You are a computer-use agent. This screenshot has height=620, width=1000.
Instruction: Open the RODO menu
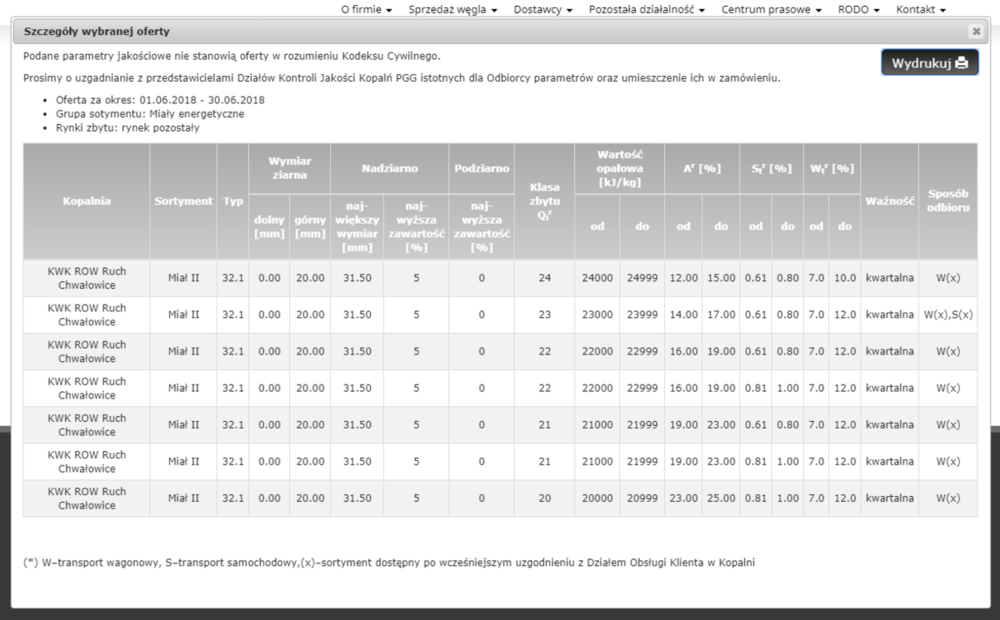(x=859, y=9)
